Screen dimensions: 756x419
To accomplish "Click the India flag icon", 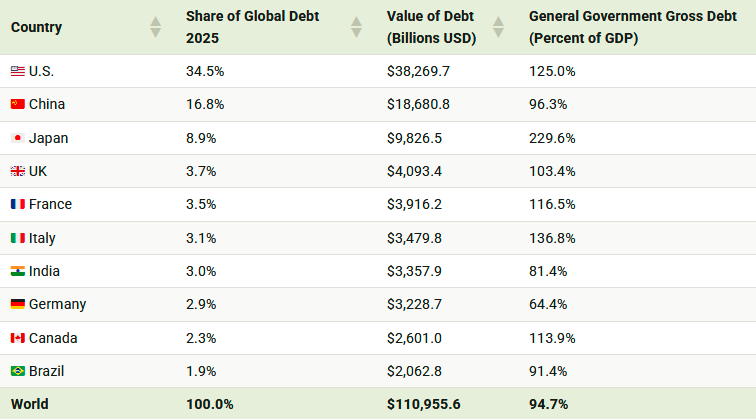I will point(17,271).
